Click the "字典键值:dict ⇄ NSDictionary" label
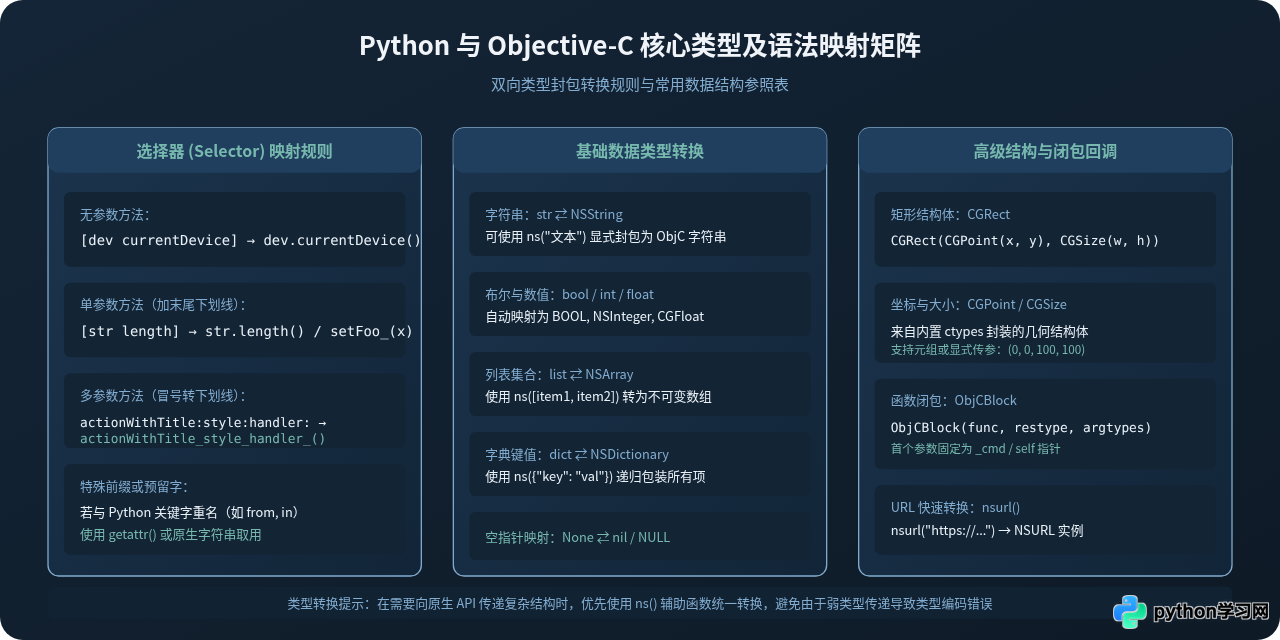This screenshot has height=640, width=1280. [x=577, y=454]
